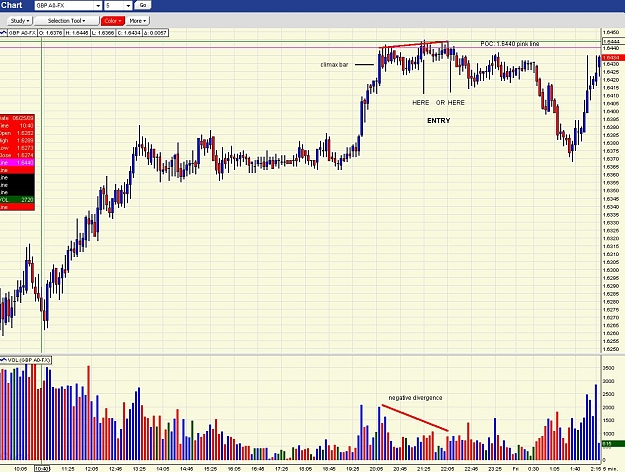Click the close value C: 1.6434
Screen dimensions: 625x473
(x=129, y=33)
